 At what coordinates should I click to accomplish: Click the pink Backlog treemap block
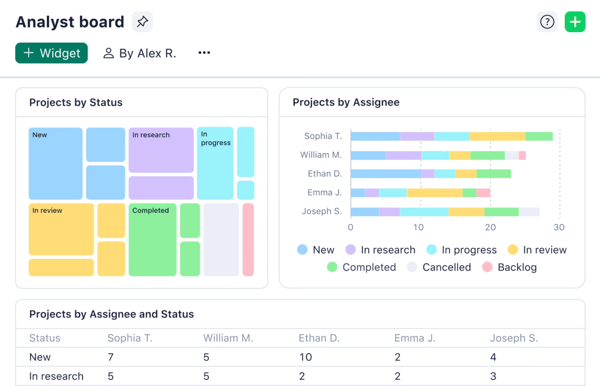[248, 239]
